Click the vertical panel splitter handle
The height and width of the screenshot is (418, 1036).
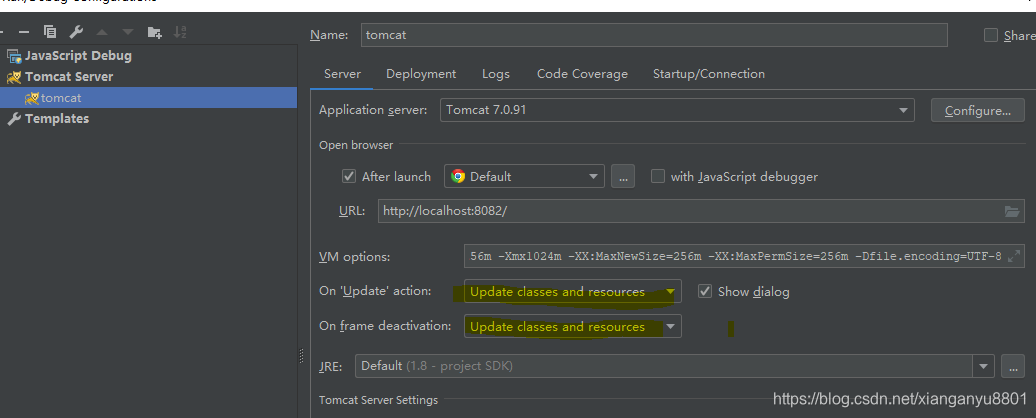click(301, 355)
